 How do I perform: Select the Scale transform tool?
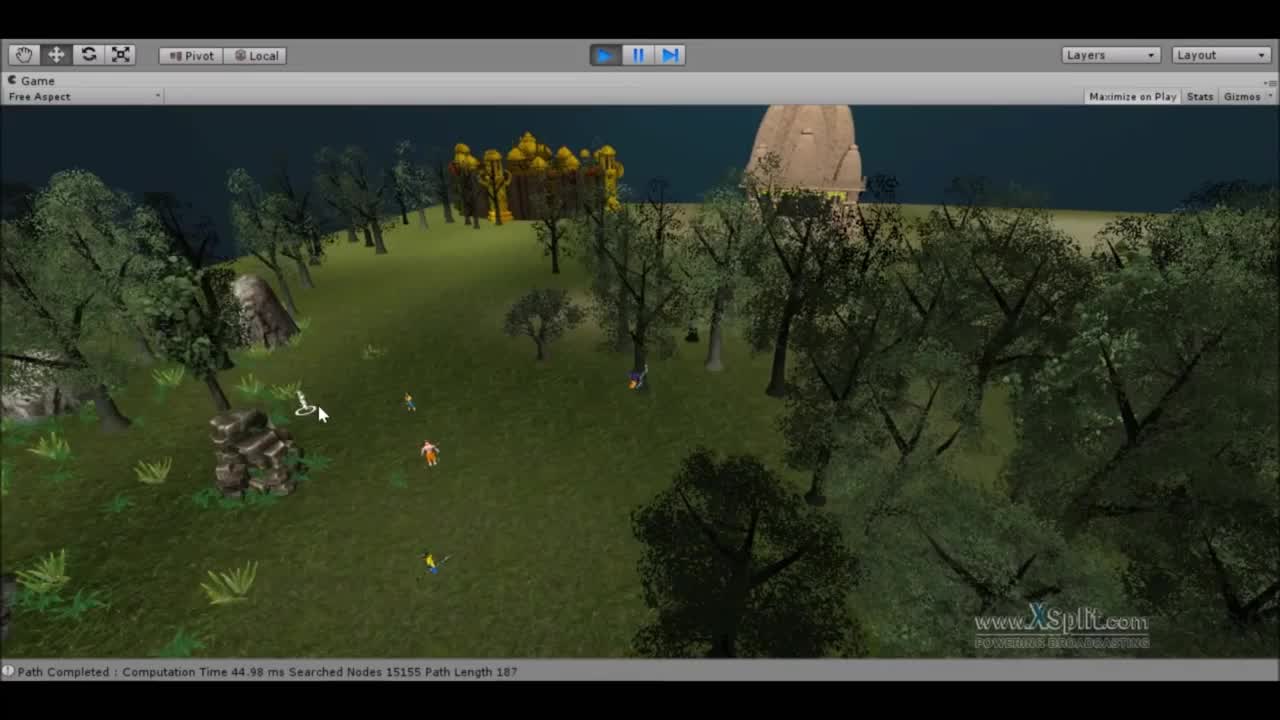tap(120, 54)
